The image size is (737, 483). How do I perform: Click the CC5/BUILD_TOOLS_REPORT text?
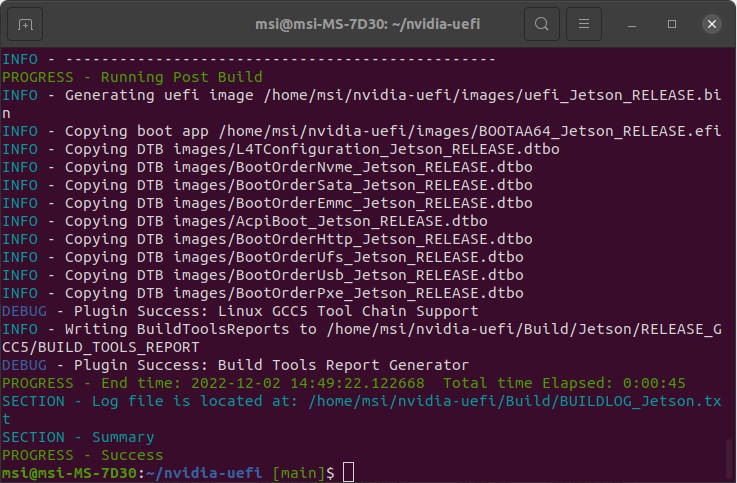coord(101,347)
